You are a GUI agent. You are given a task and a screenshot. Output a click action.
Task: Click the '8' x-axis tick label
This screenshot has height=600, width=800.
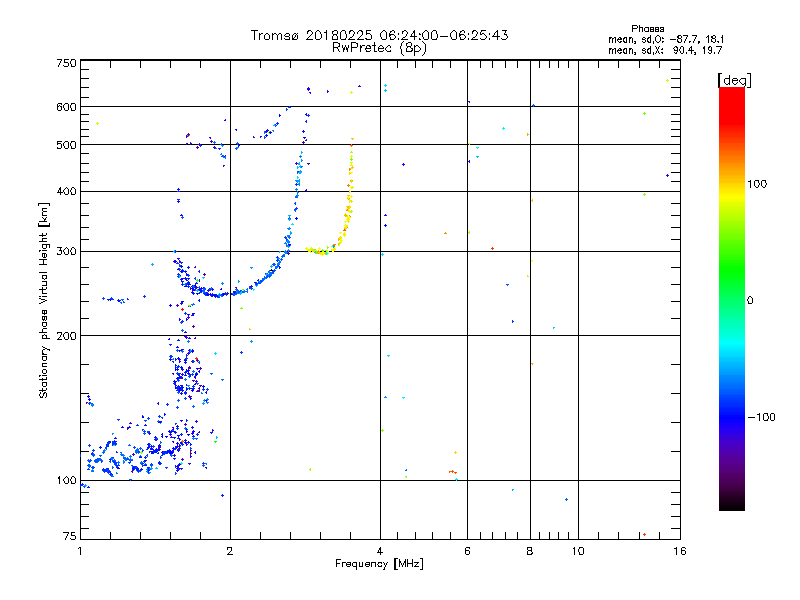(530, 551)
